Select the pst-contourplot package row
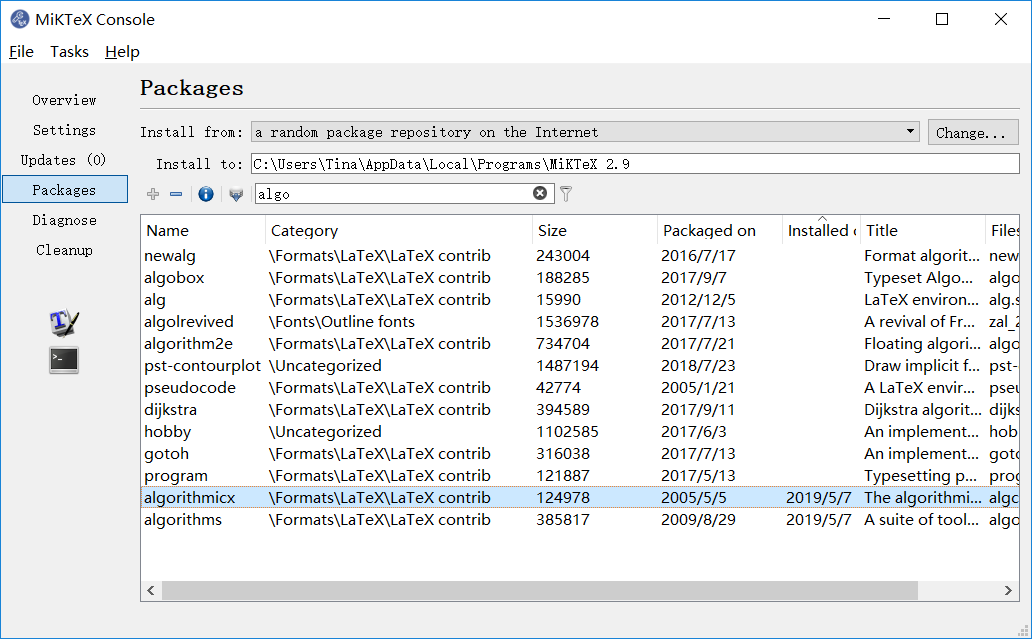This screenshot has width=1032, height=639. (580, 366)
